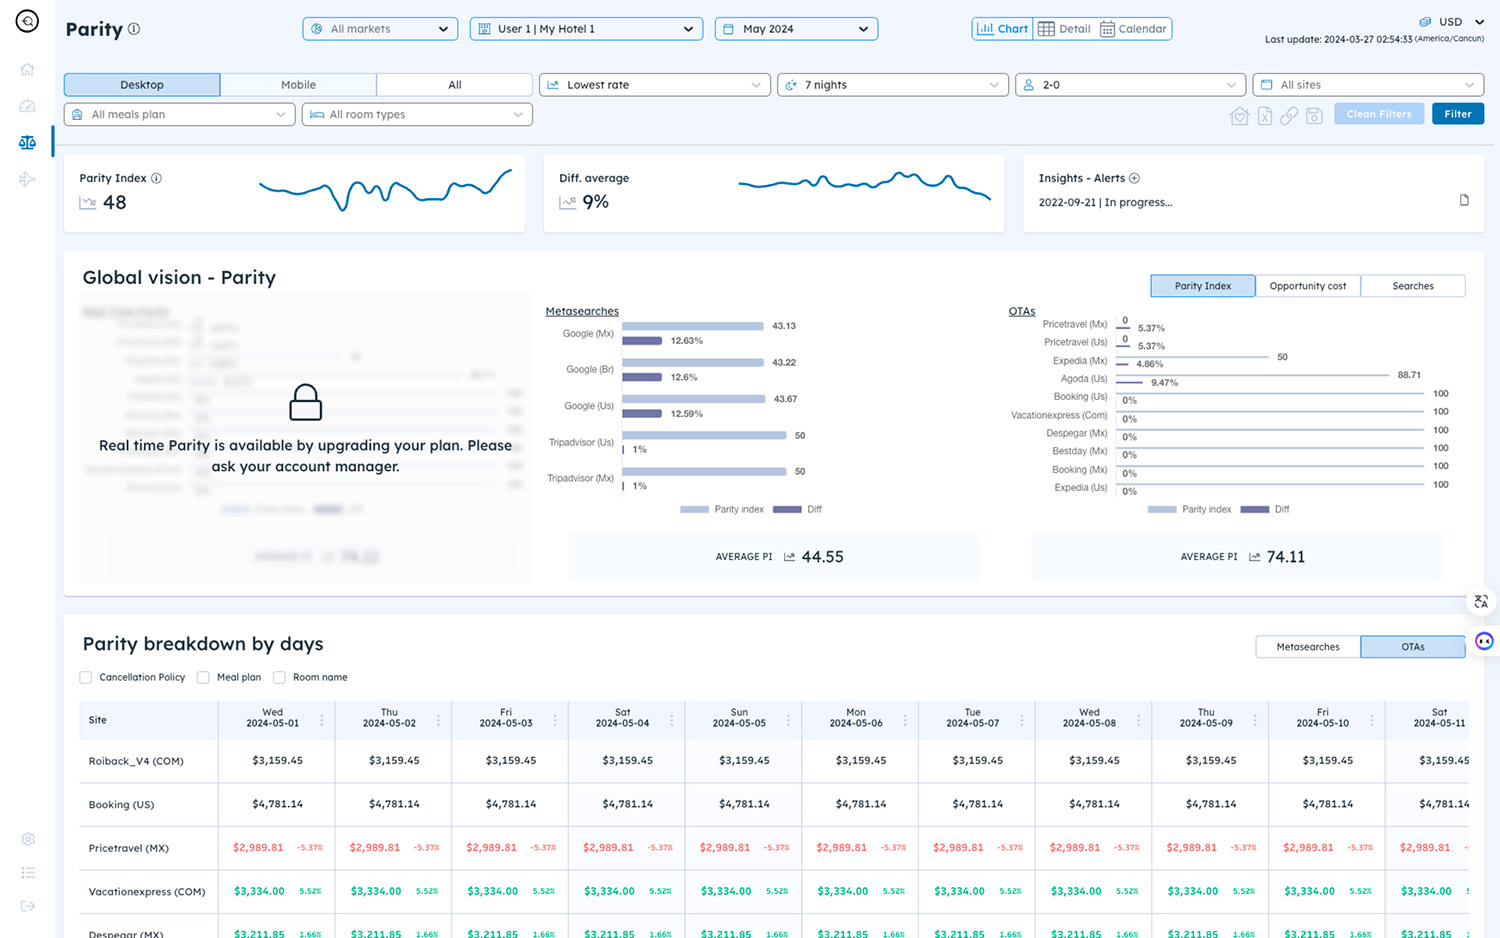Click the airplane icon in left sidebar
1500x938 pixels.
[27, 180]
